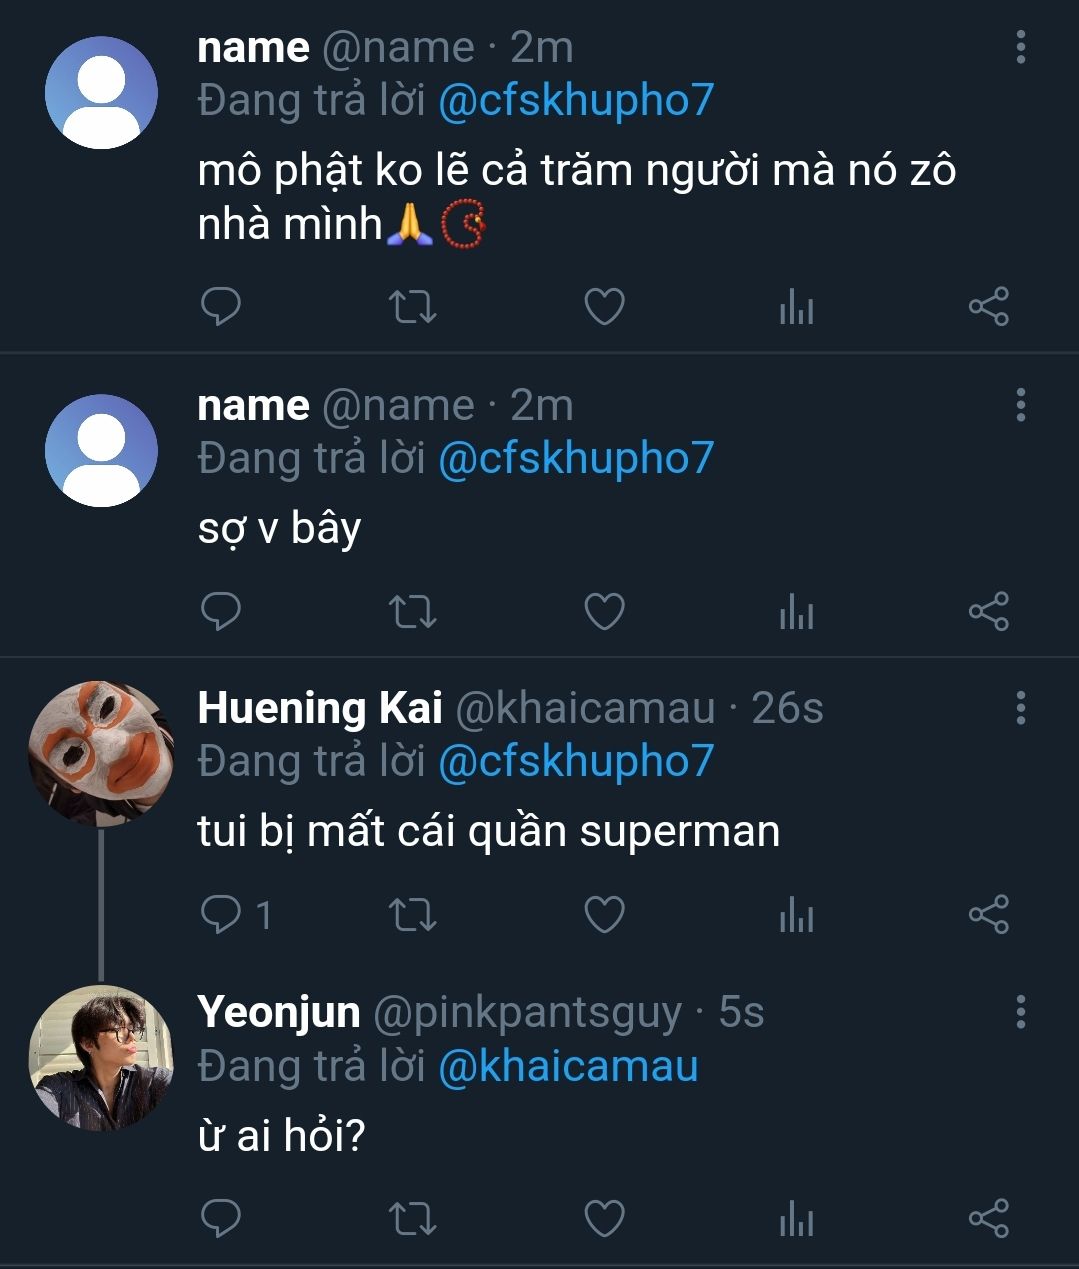View analytics for Huening Kai's tweet
Viewport: 1079px width, 1269px height.
796,914
